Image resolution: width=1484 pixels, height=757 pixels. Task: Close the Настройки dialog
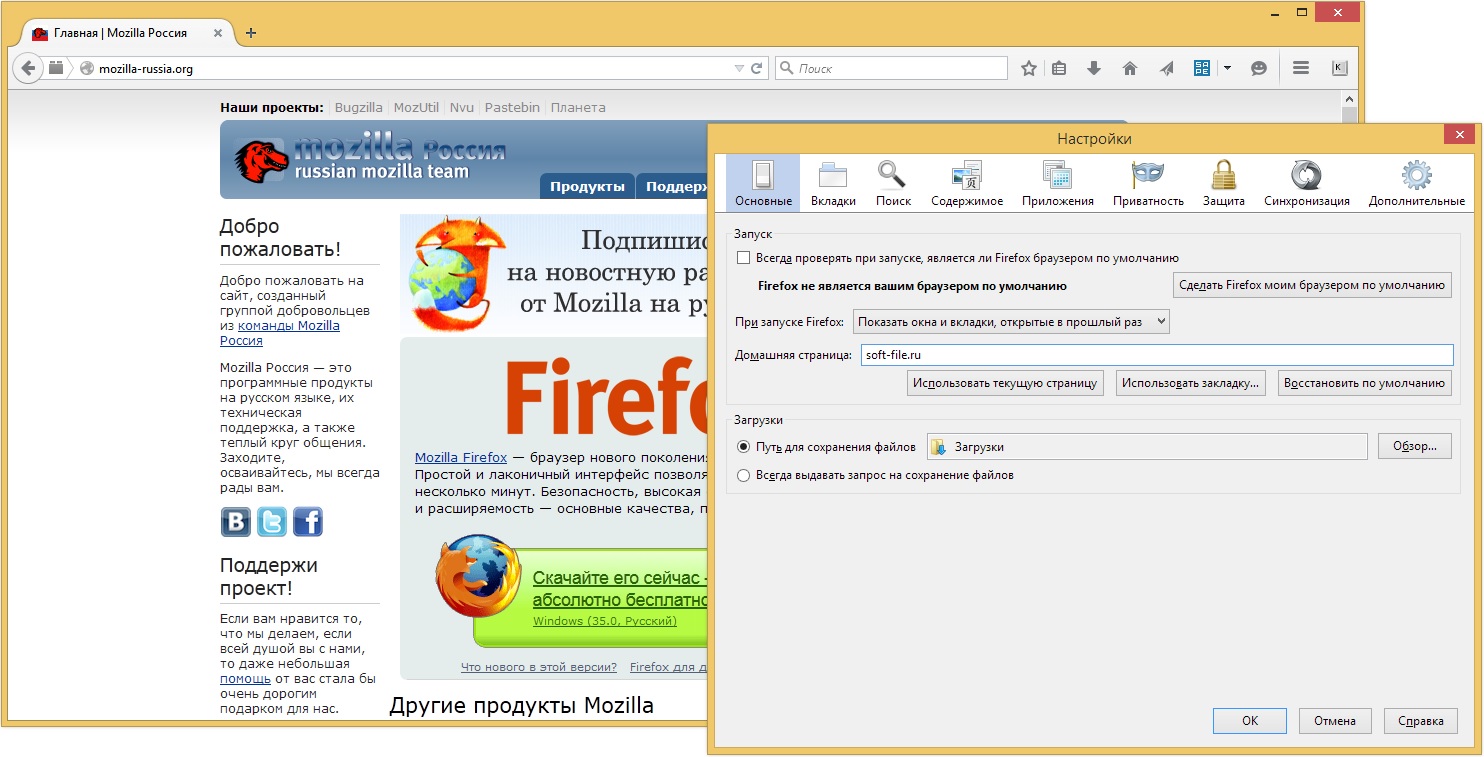point(1459,136)
